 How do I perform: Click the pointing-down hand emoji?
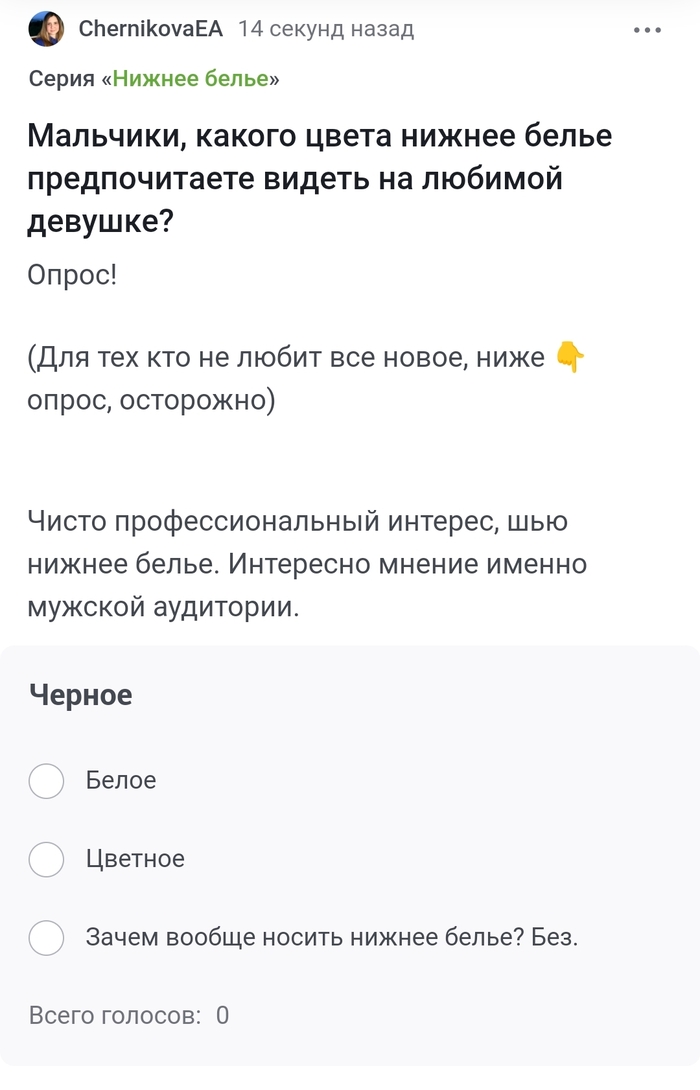tap(568, 356)
